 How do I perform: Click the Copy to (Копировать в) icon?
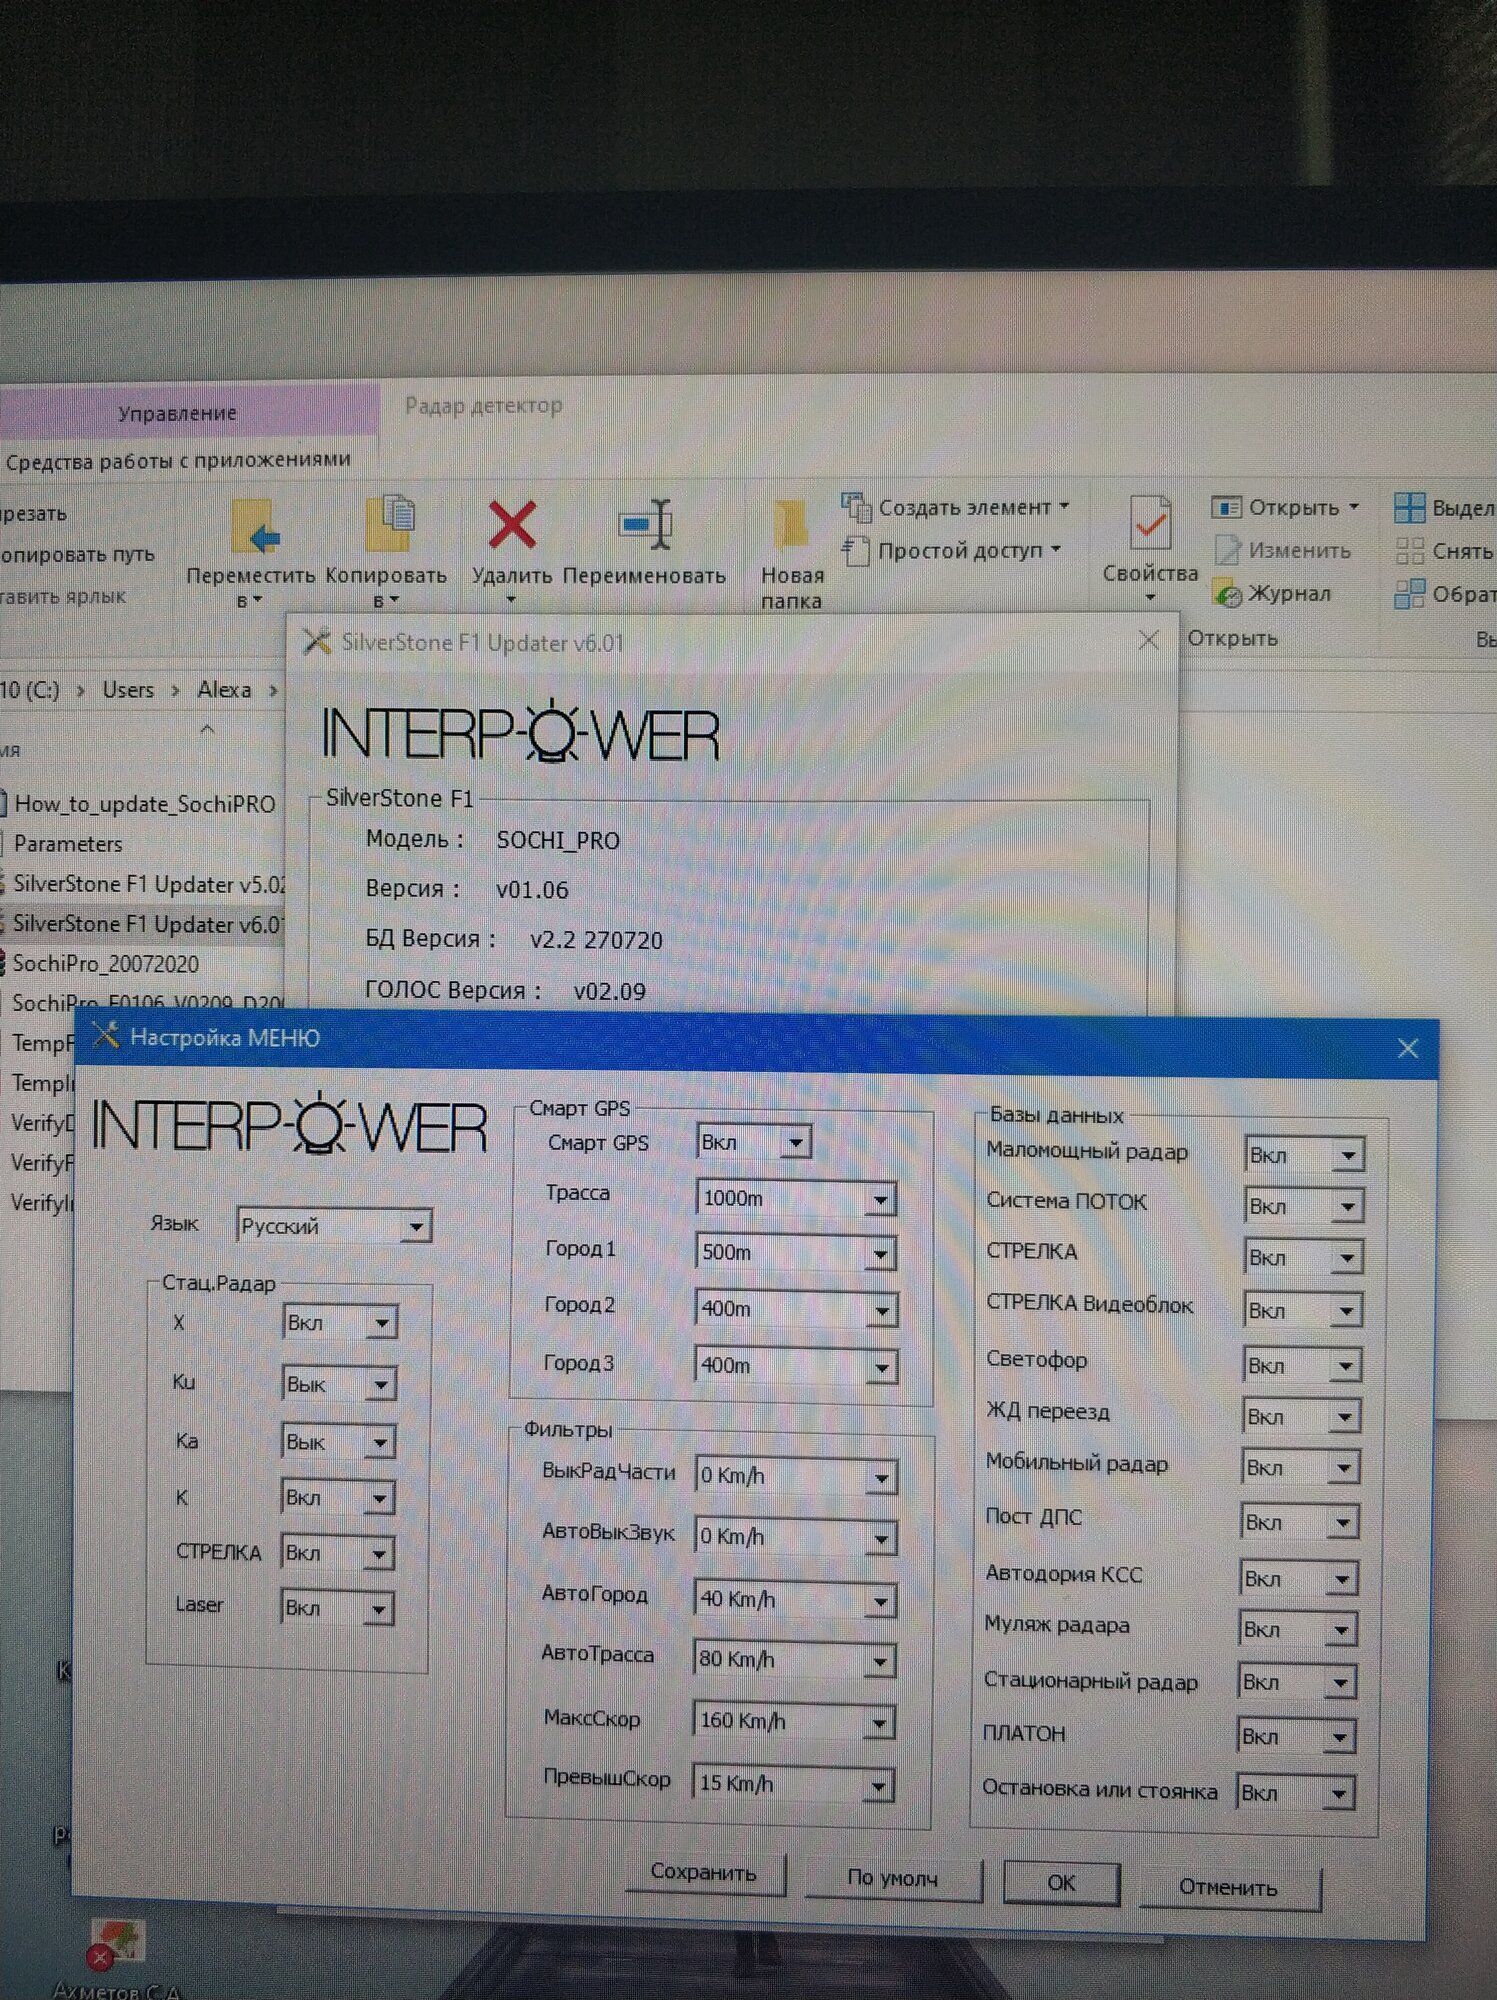(x=388, y=525)
